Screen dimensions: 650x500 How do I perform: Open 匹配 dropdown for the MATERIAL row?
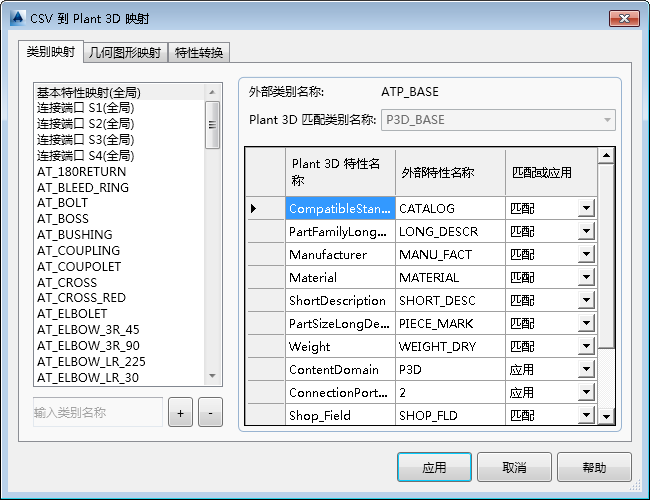(586, 277)
